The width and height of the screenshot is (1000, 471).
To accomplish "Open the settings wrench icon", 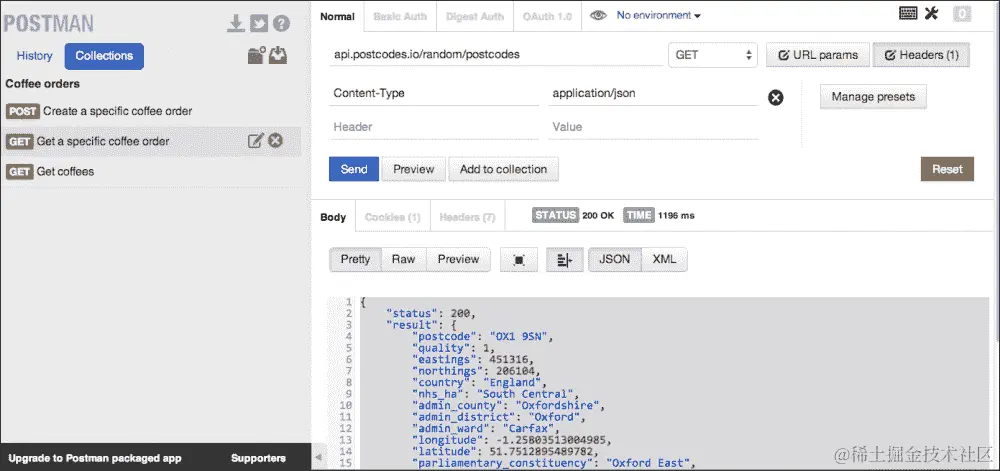I will [x=931, y=13].
